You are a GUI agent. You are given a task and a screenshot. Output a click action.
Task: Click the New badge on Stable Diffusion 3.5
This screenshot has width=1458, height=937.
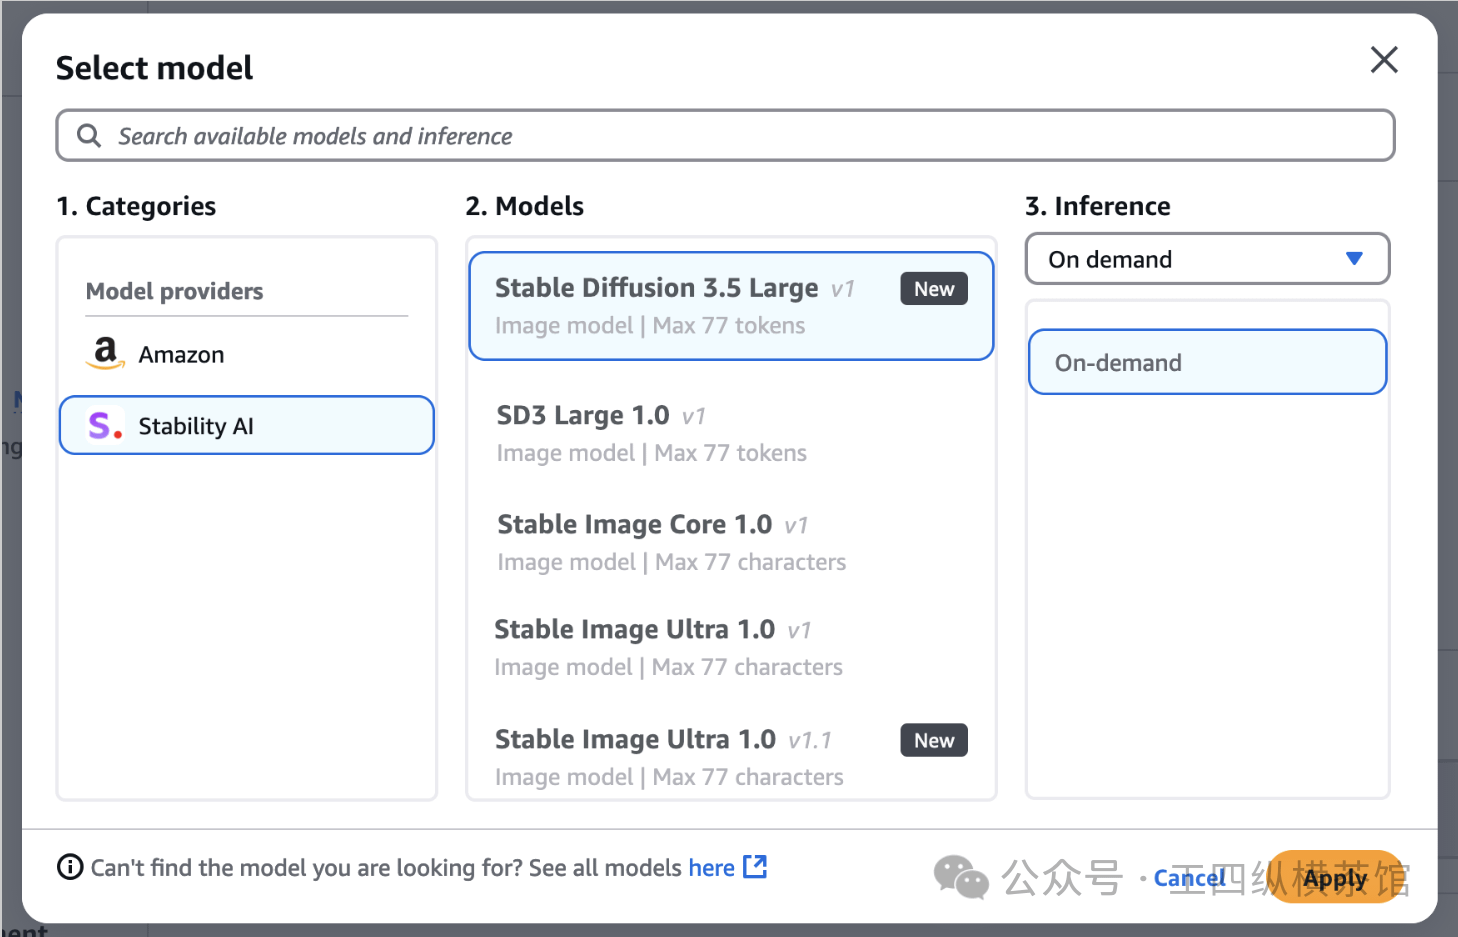pyautogui.click(x=933, y=289)
